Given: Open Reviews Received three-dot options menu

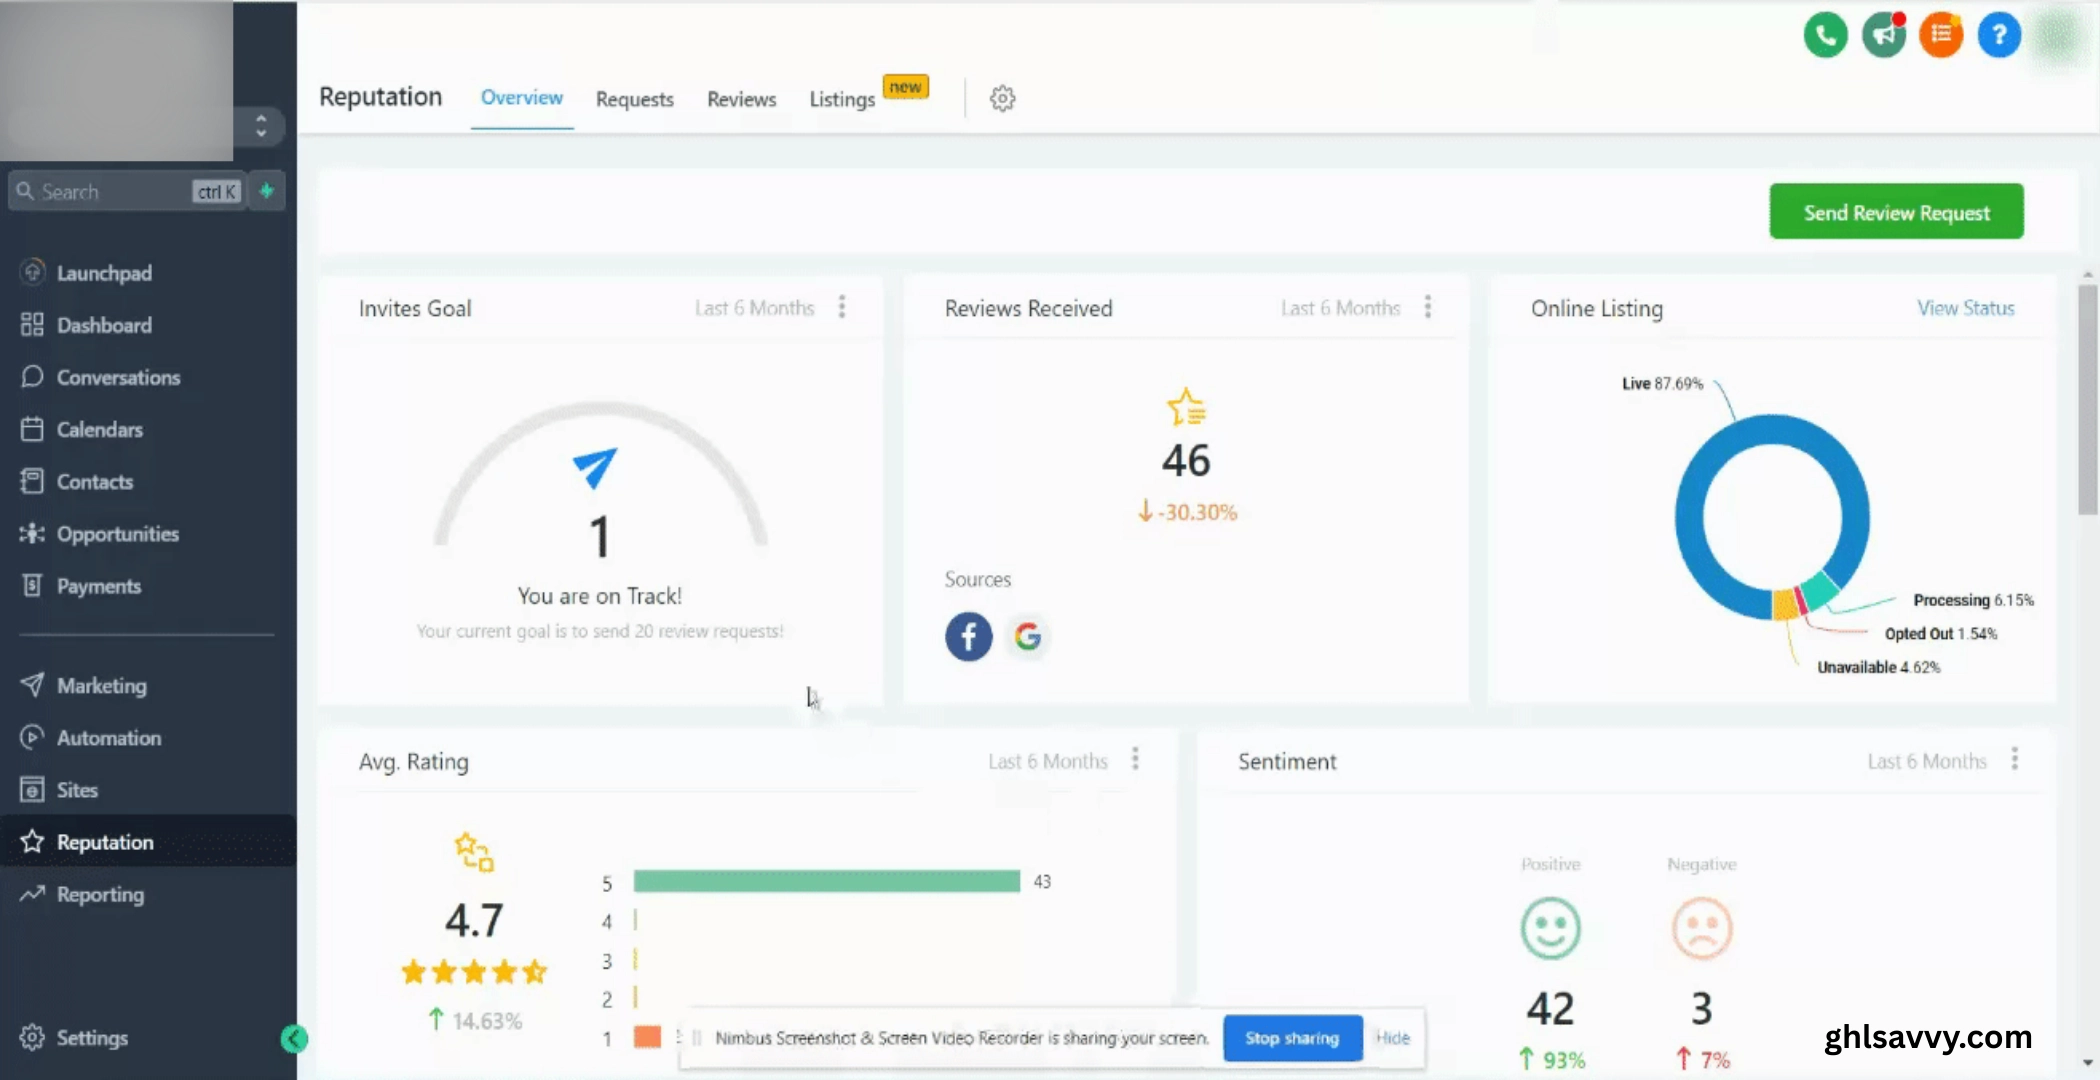Looking at the screenshot, I should click(1428, 307).
